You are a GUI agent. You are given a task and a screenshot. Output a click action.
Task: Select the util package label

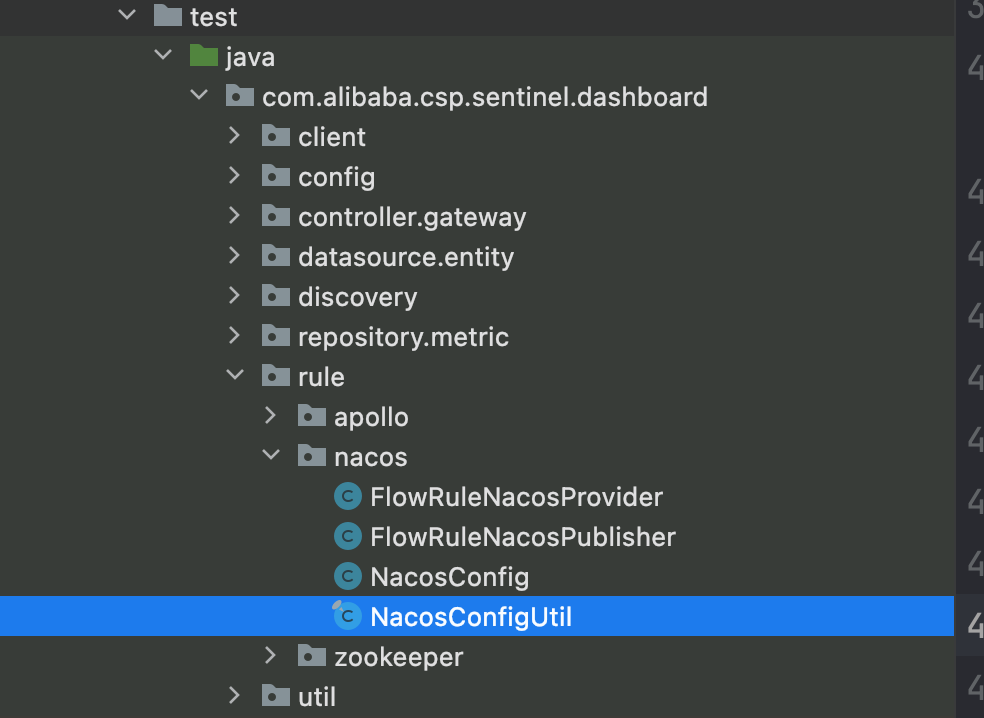pyautogui.click(x=317, y=697)
